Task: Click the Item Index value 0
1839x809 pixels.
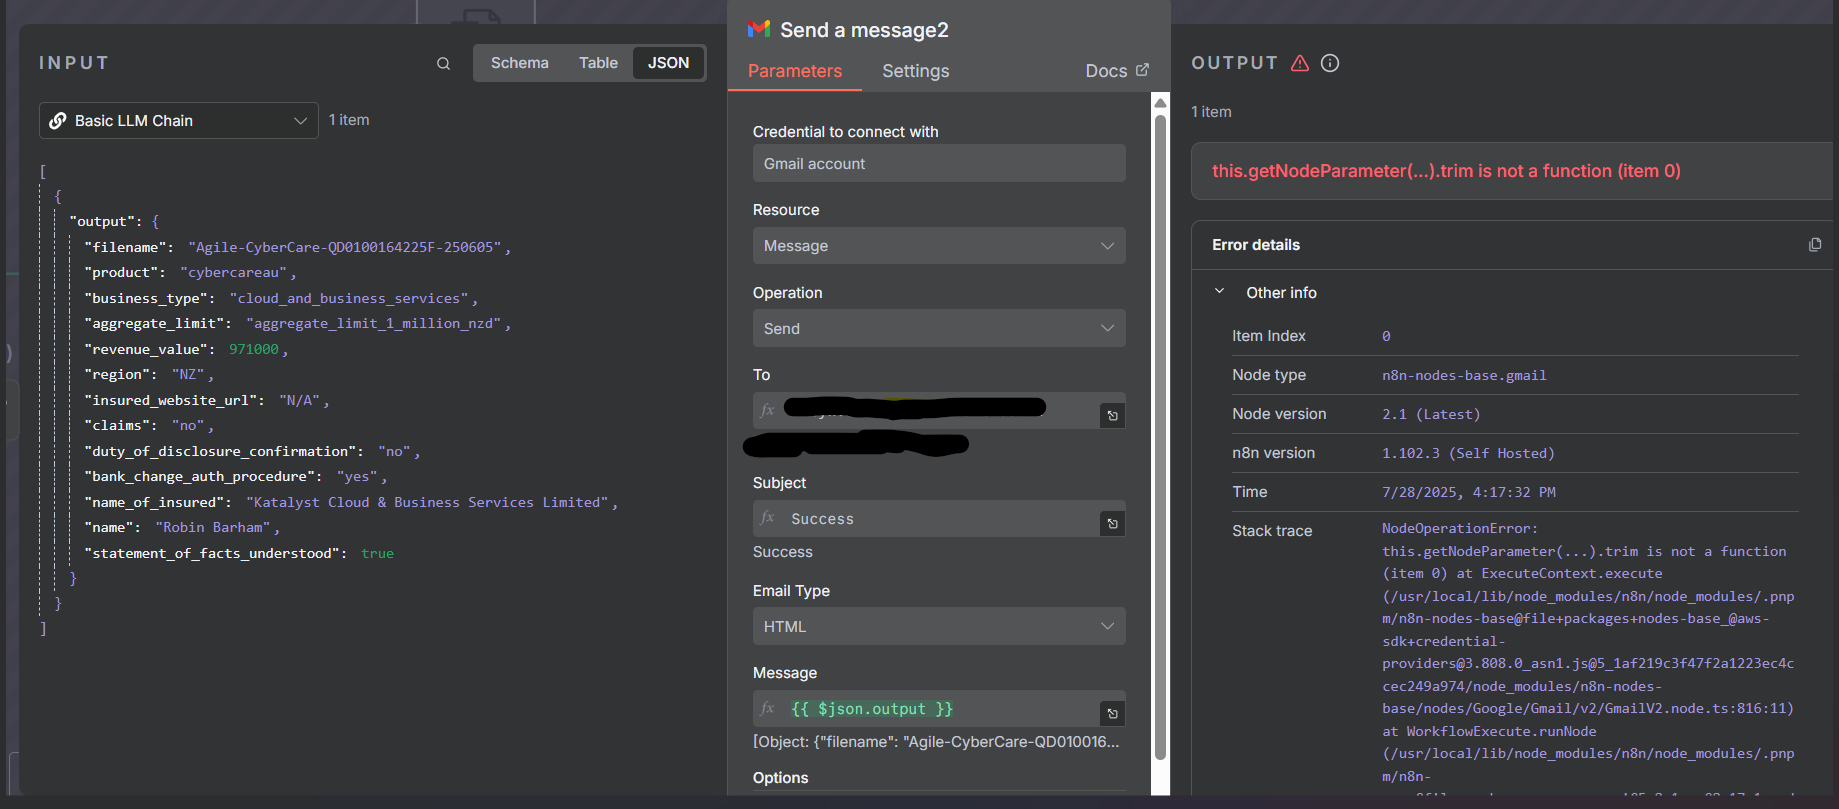Action: [x=1386, y=336]
